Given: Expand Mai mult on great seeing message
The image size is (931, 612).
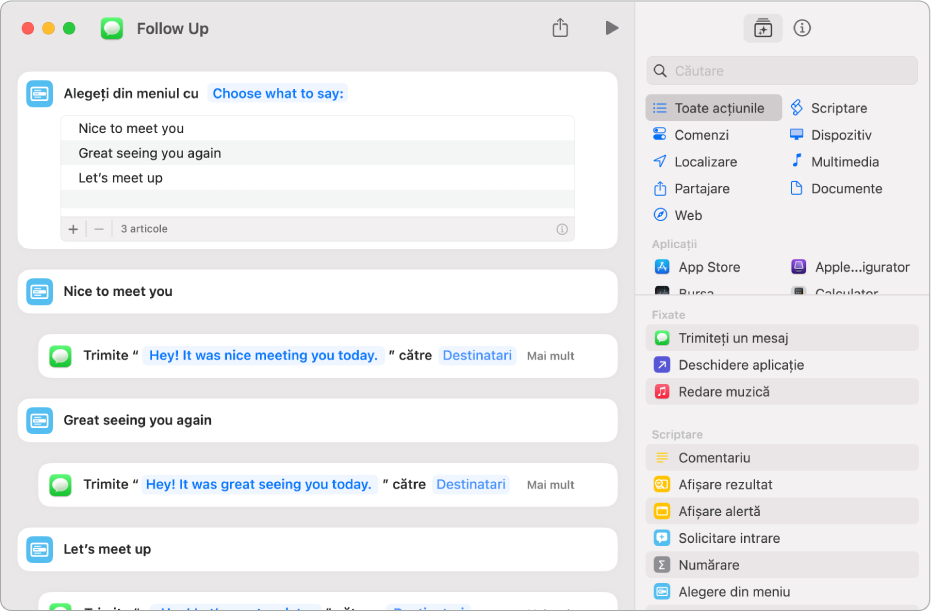Looking at the screenshot, I should [550, 485].
